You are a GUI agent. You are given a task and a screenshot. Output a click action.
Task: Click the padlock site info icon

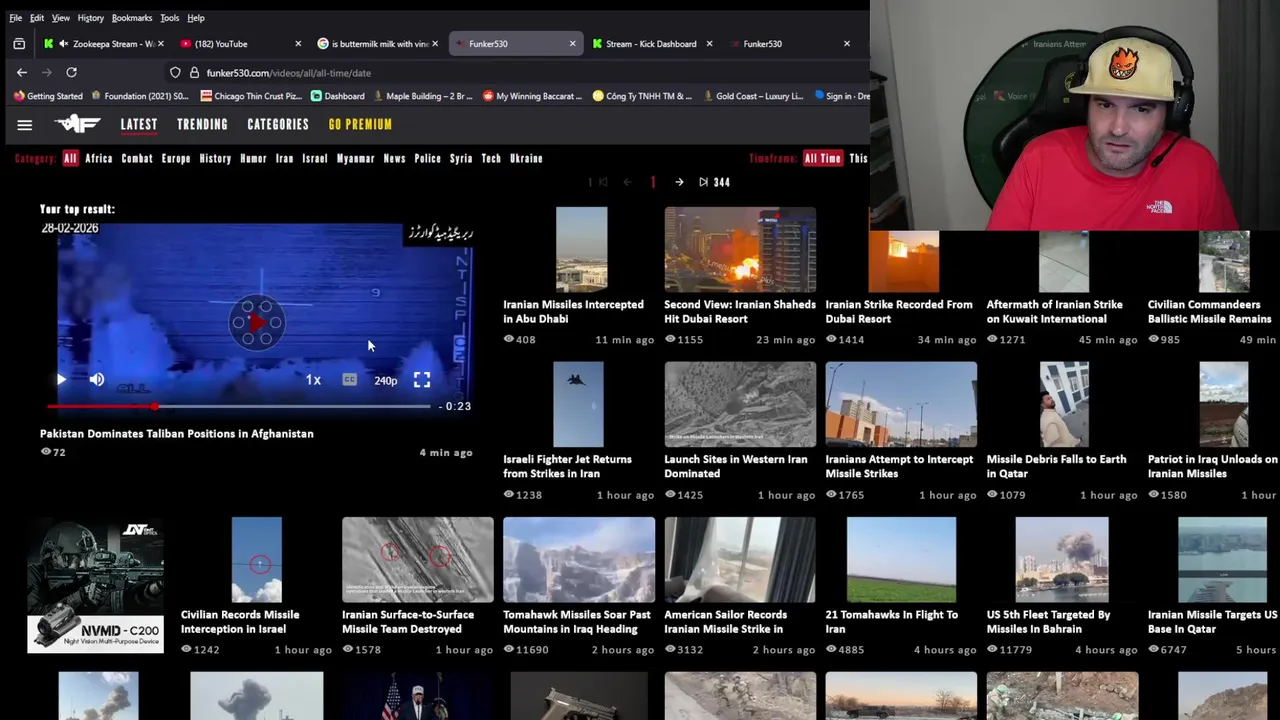[x=194, y=73]
